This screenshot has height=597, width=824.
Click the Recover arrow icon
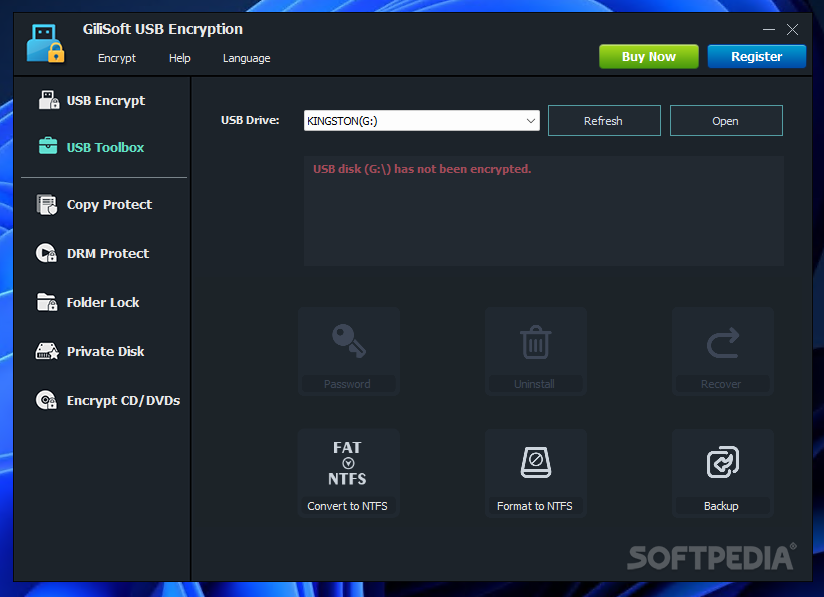[723, 343]
